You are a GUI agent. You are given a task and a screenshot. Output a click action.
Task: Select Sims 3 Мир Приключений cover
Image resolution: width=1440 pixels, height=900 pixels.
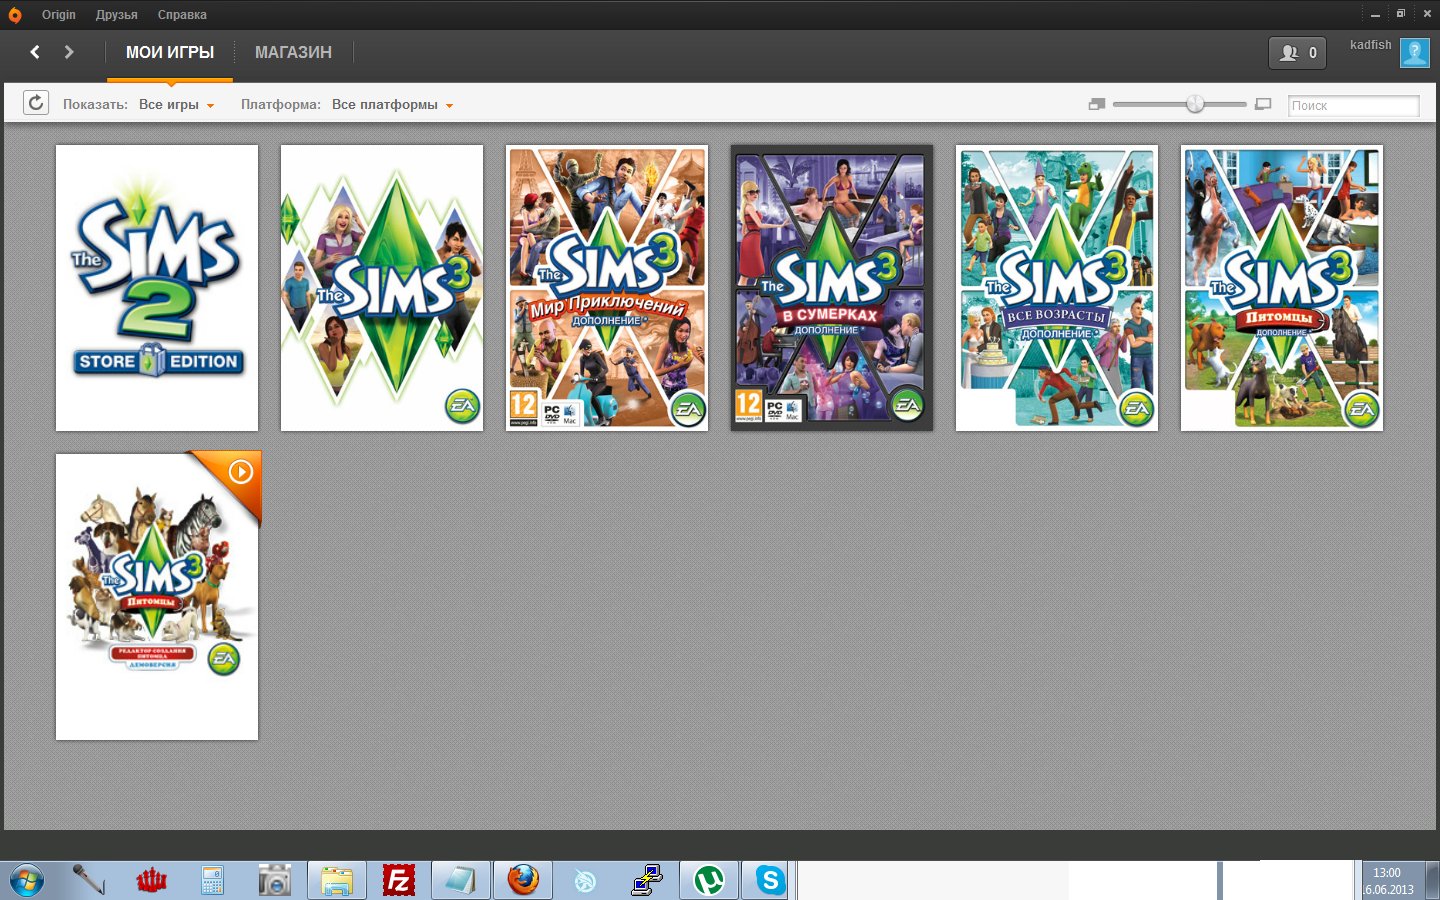(607, 288)
